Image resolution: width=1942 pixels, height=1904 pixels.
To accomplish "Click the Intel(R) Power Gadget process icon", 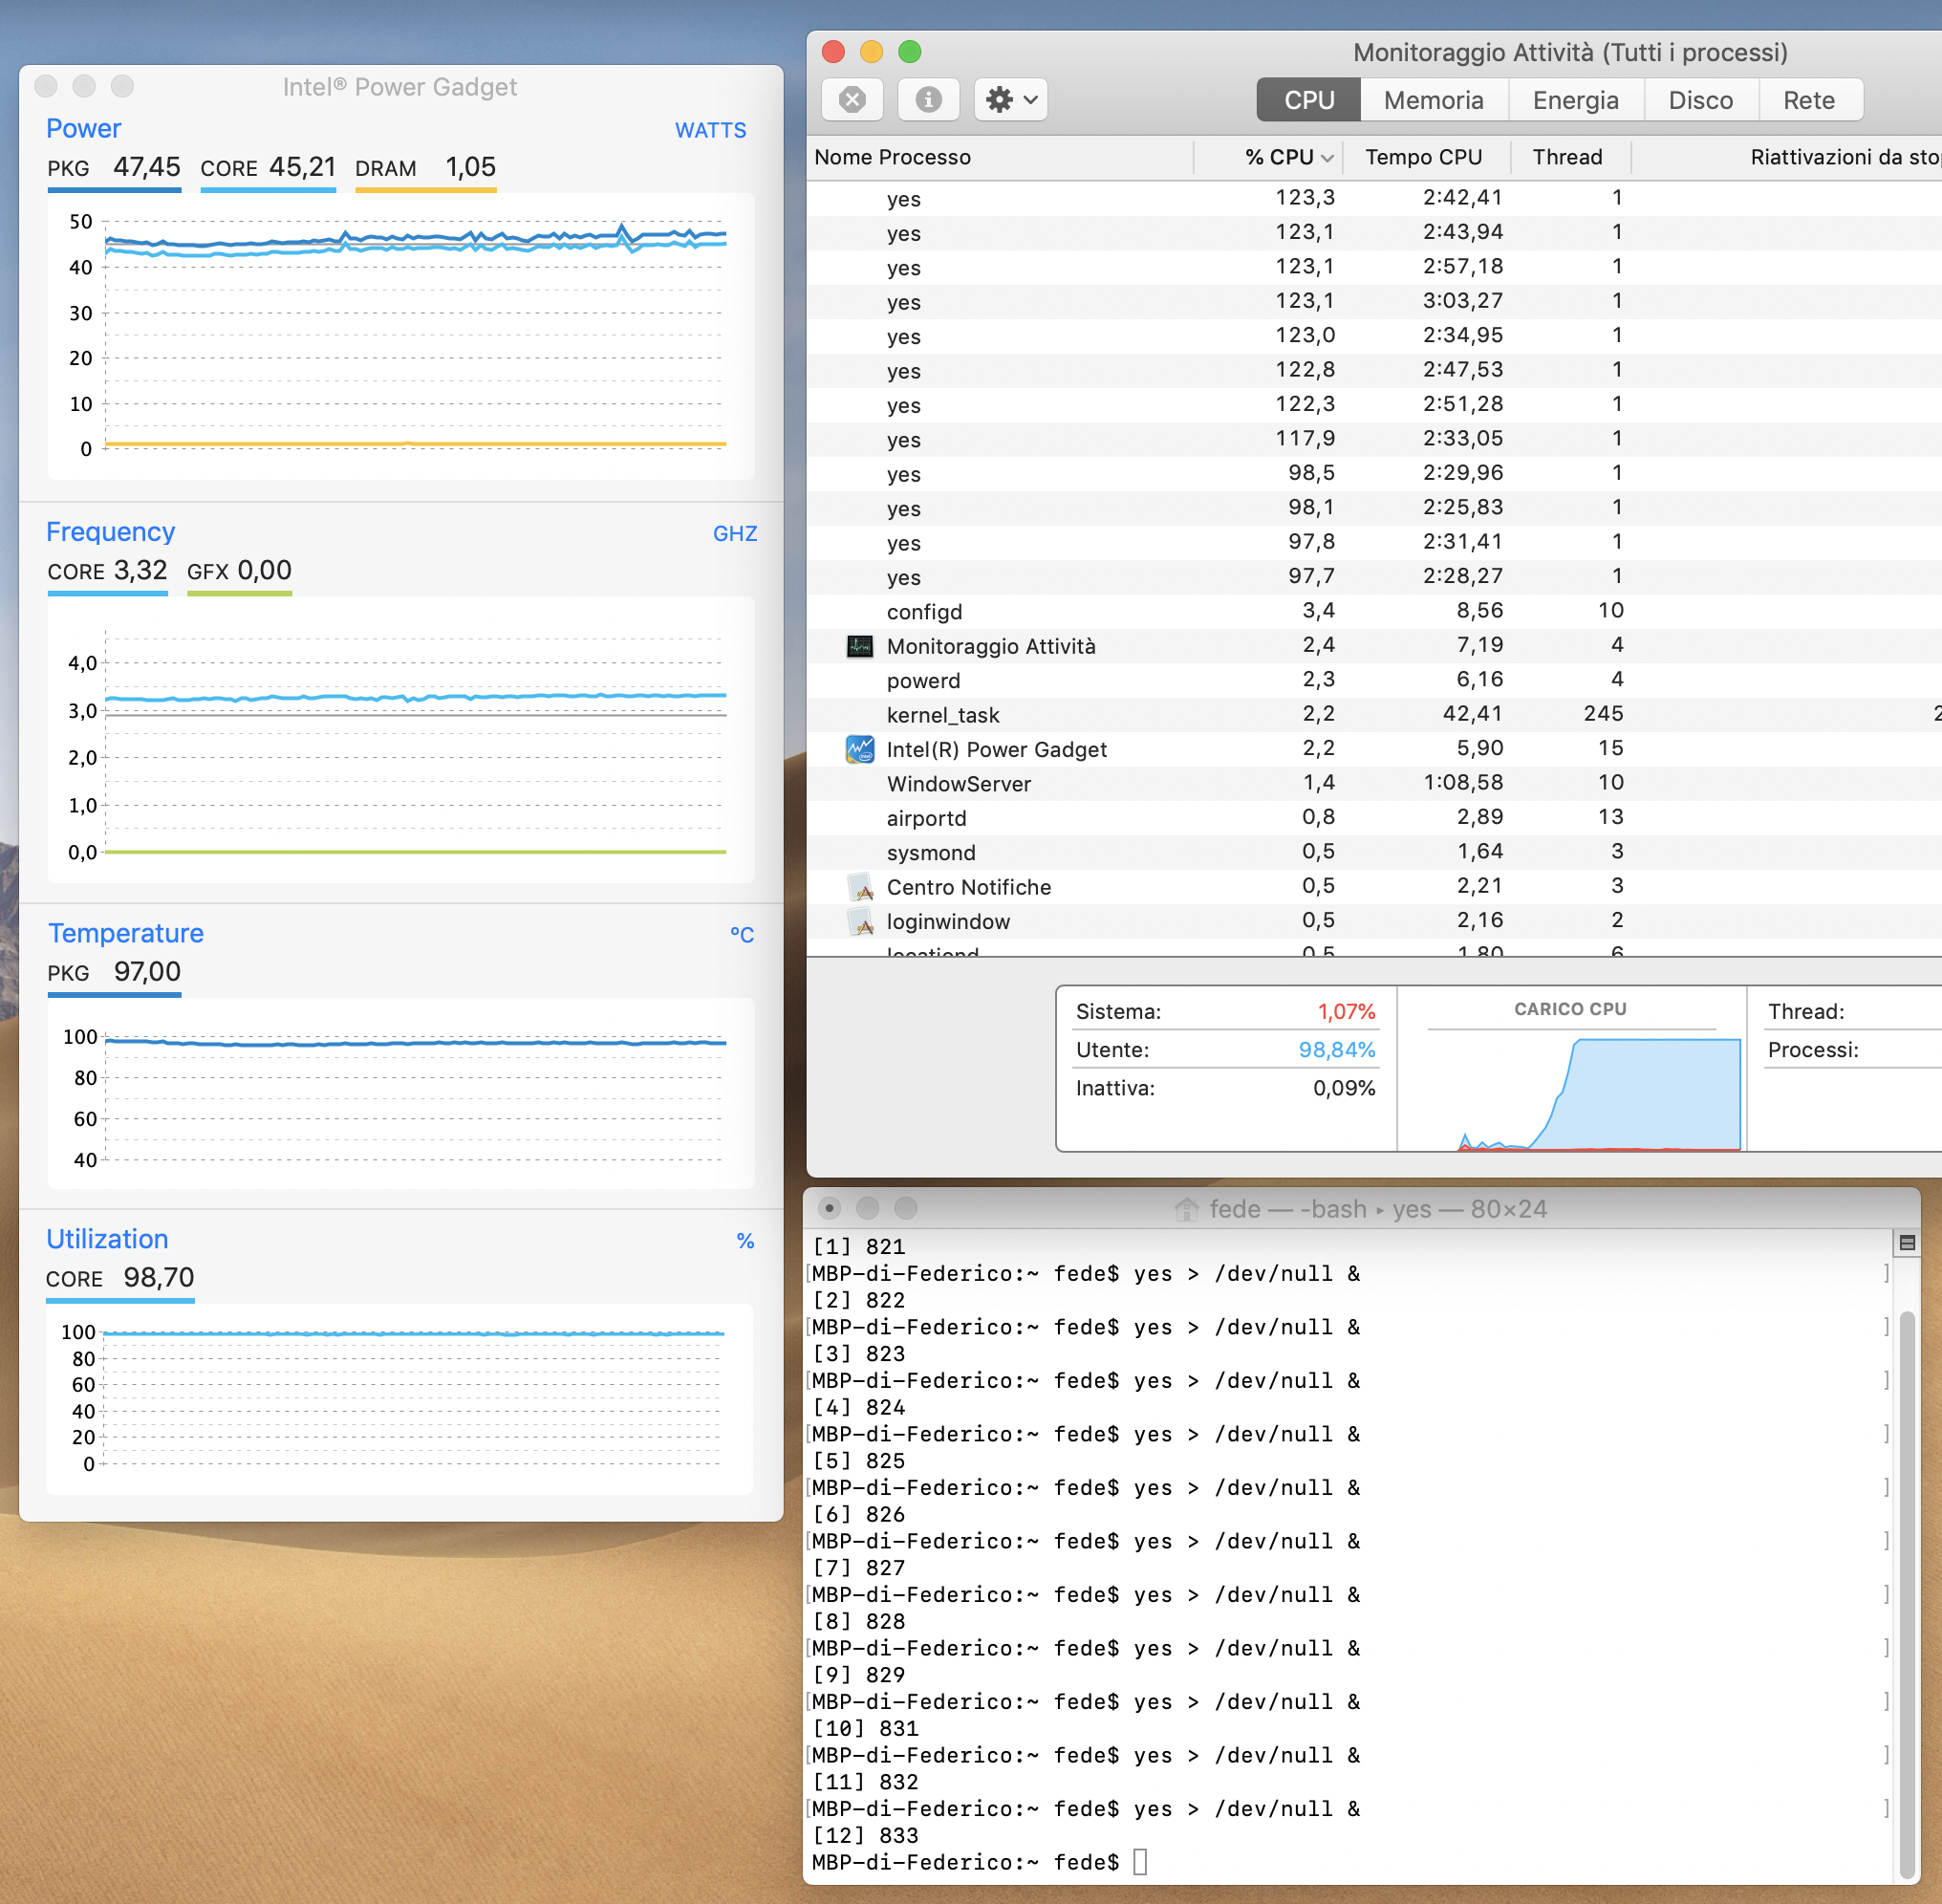I will coord(859,749).
